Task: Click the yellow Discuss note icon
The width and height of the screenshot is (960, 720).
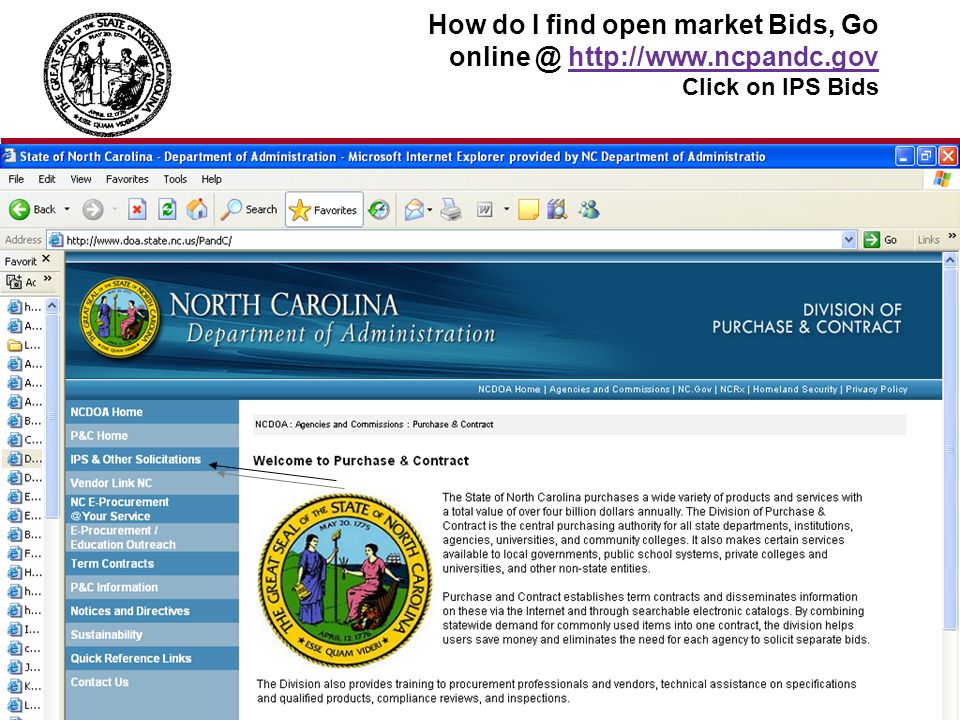Action: pyautogui.click(x=528, y=210)
